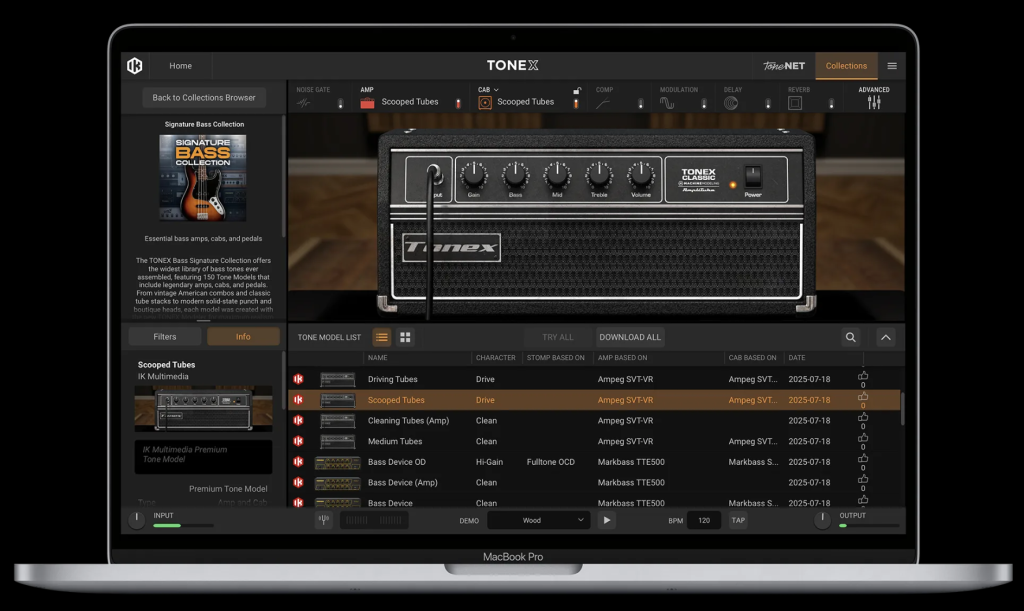Viewport: 1024px width, 611px height.
Task: Like the Driving Tubes tone model
Action: (x=863, y=376)
